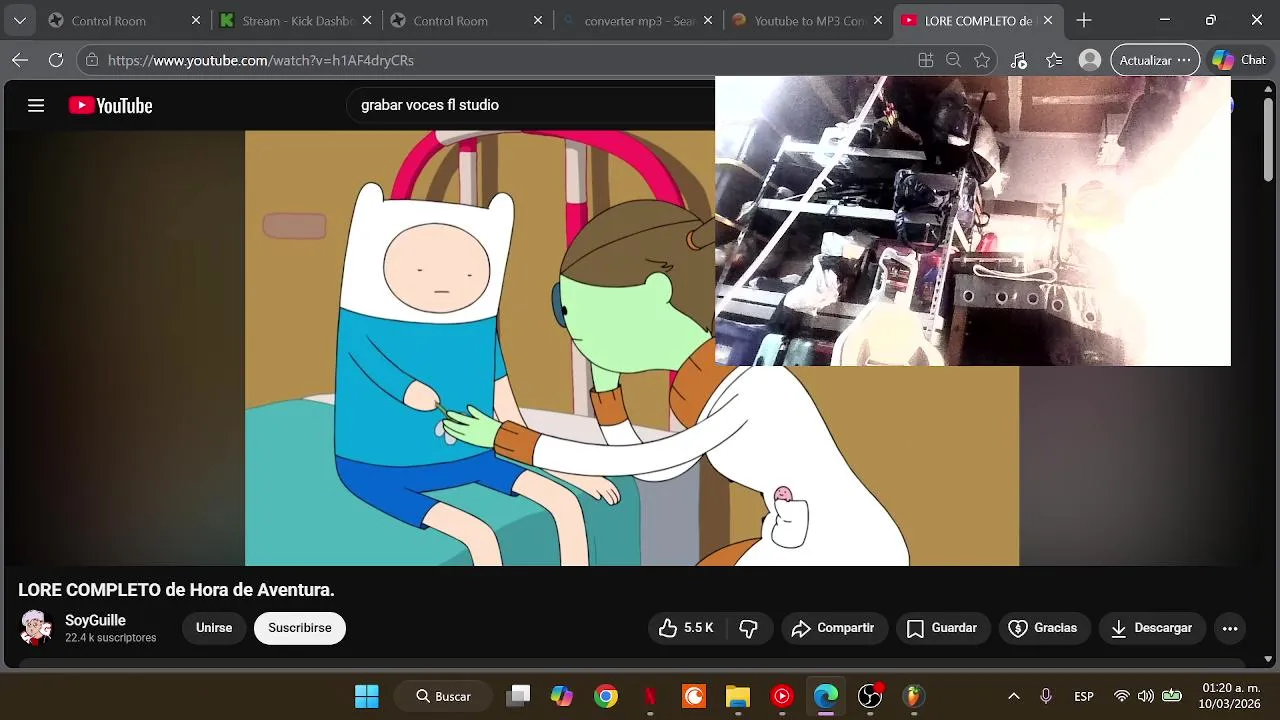The image size is (1280, 720).
Task: Open the tab search dropdown arrow
Action: (20, 20)
